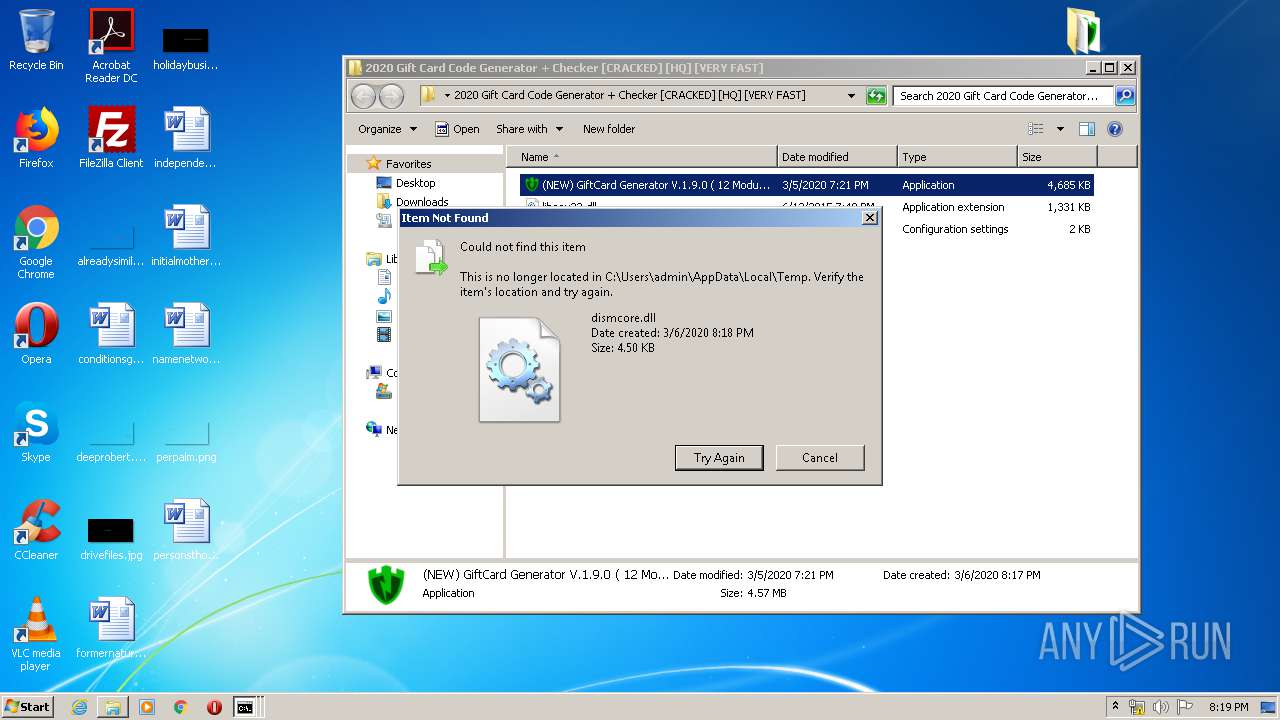Screen dimensions: 1280x720
Task: Click Change your view icon
Action: click(x=1036, y=129)
